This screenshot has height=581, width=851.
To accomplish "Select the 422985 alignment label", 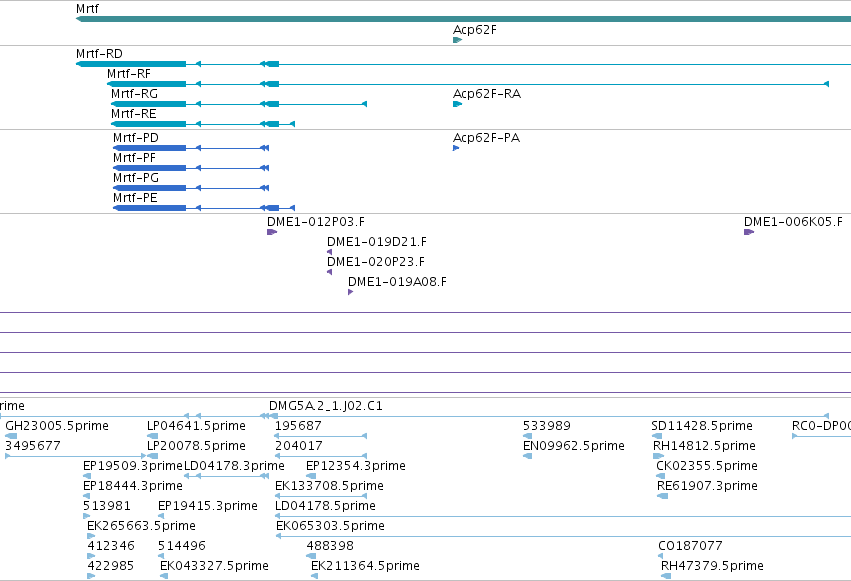I will pos(111,566).
